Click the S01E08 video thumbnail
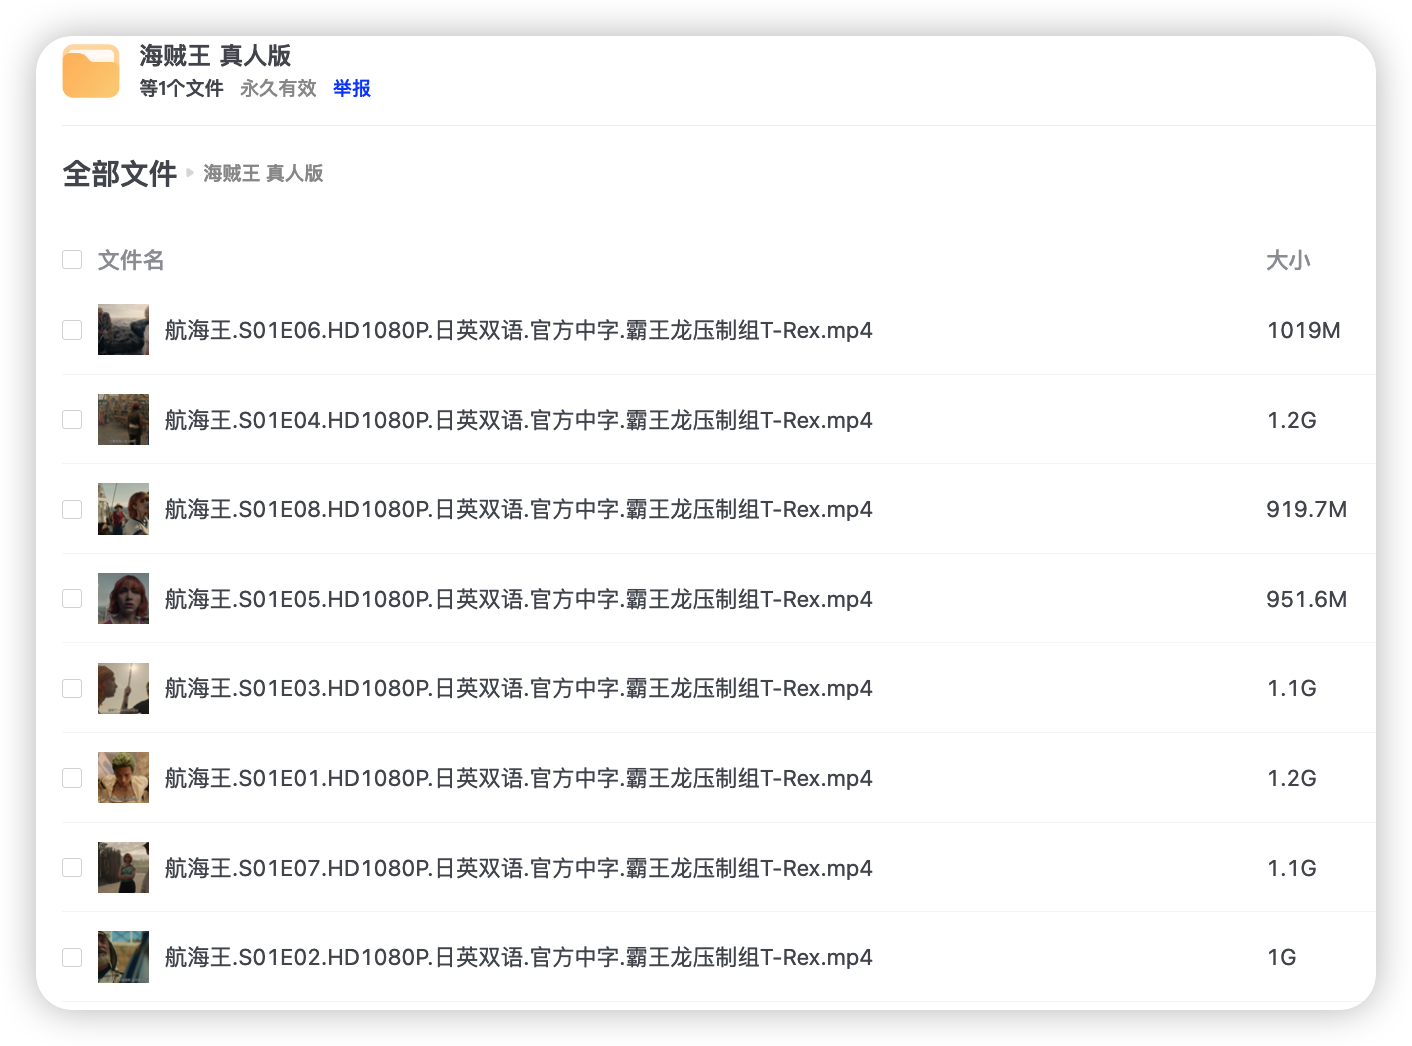 click(123, 509)
